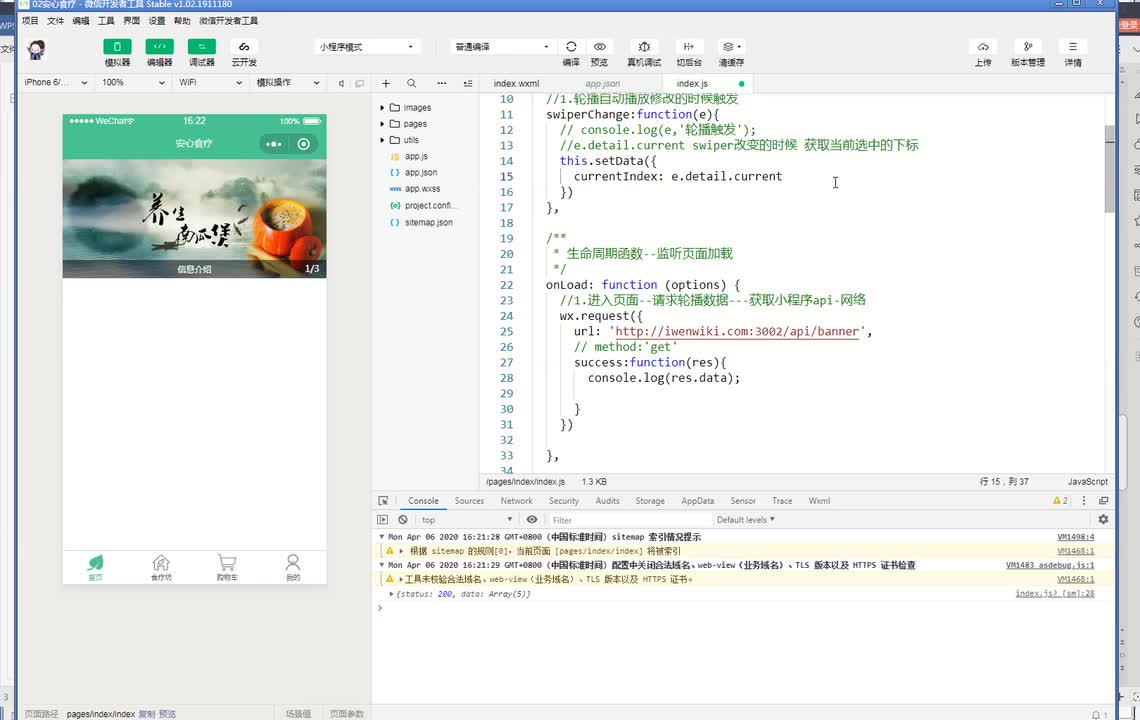1140x720 pixels.
Task: Tap the 我的 profile tab in simulator
Action: tap(292, 568)
